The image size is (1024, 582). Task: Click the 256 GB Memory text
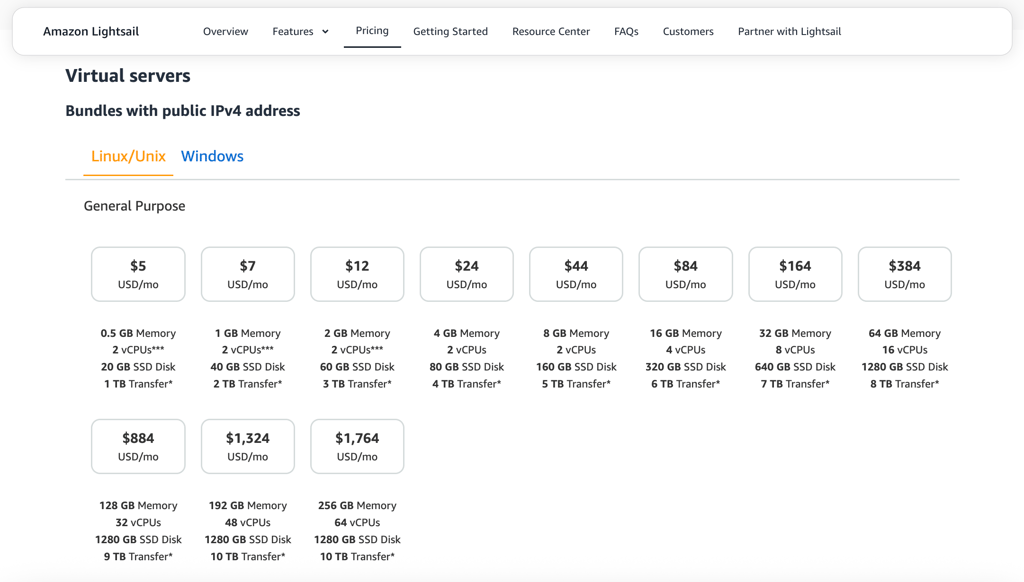(x=357, y=506)
